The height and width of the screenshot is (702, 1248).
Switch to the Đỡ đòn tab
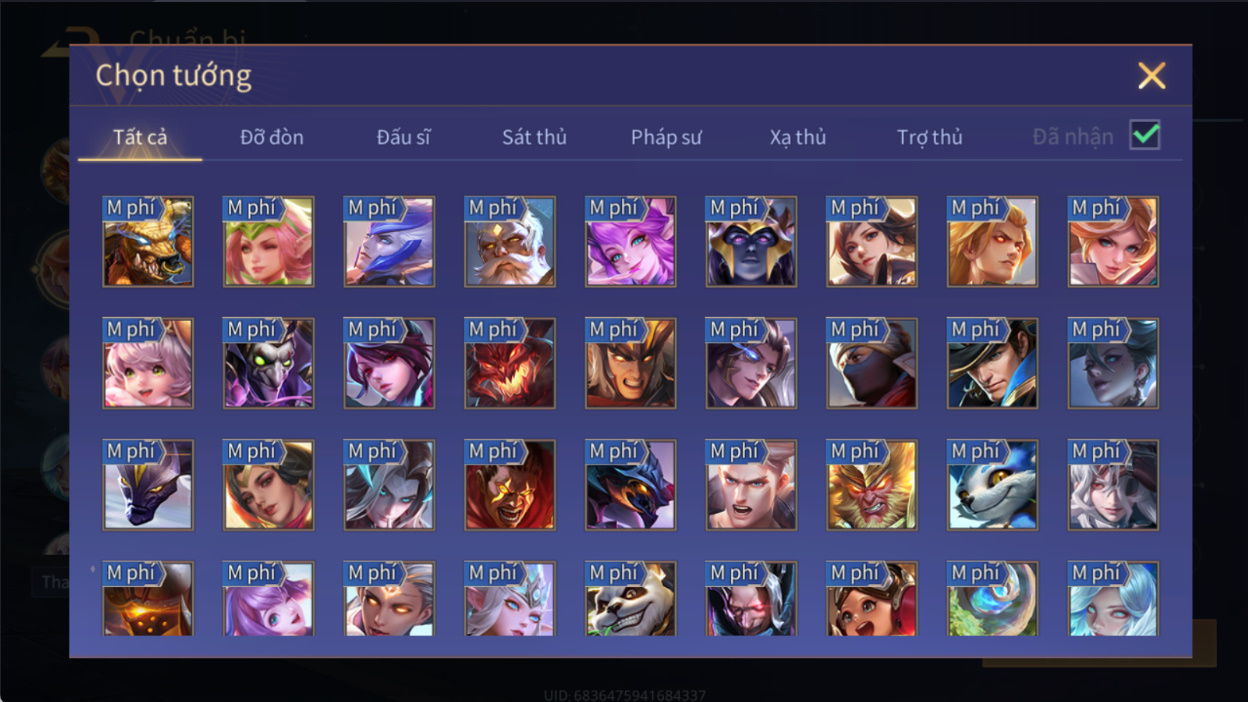click(272, 137)
